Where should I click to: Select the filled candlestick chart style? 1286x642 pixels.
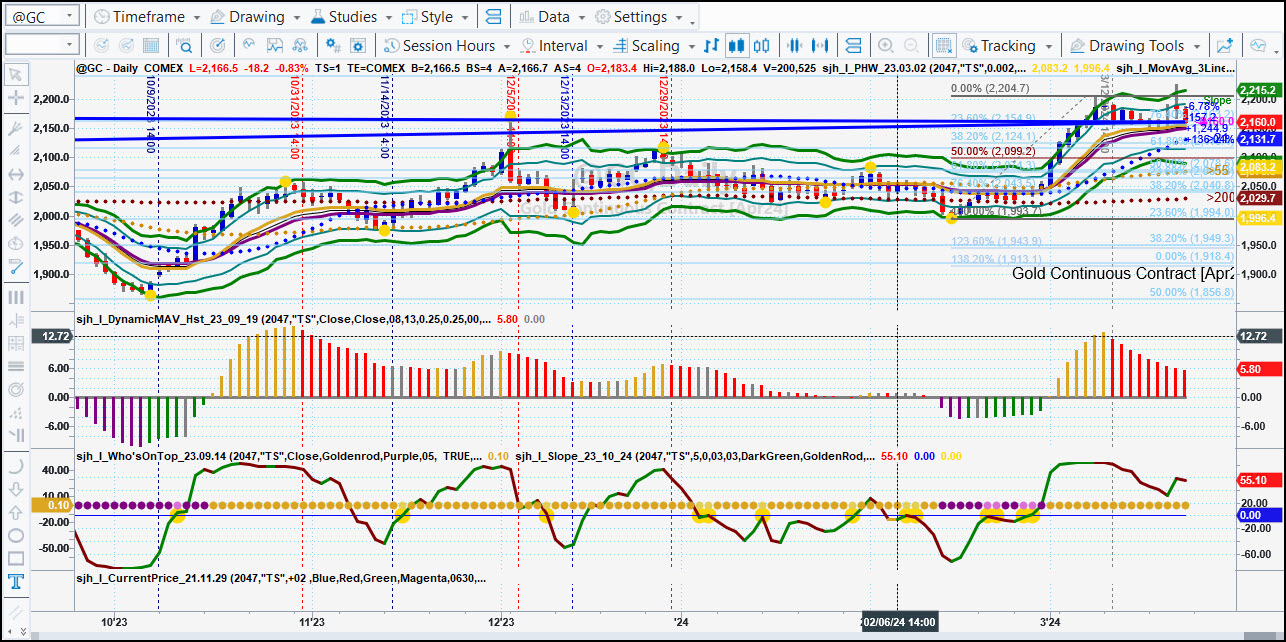click(x=737, y=45)
